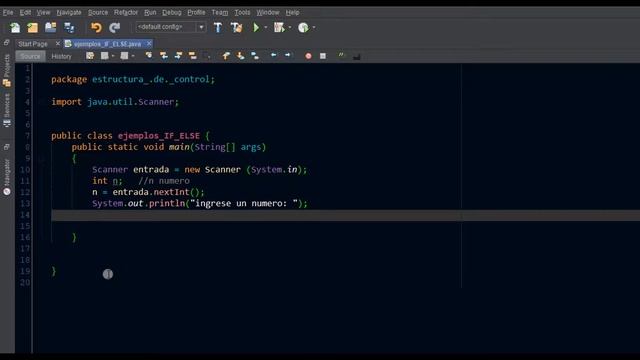Click the Last Edit icon in editor toolbar
This screenshot has height=360, width=640.
(90, 56)
